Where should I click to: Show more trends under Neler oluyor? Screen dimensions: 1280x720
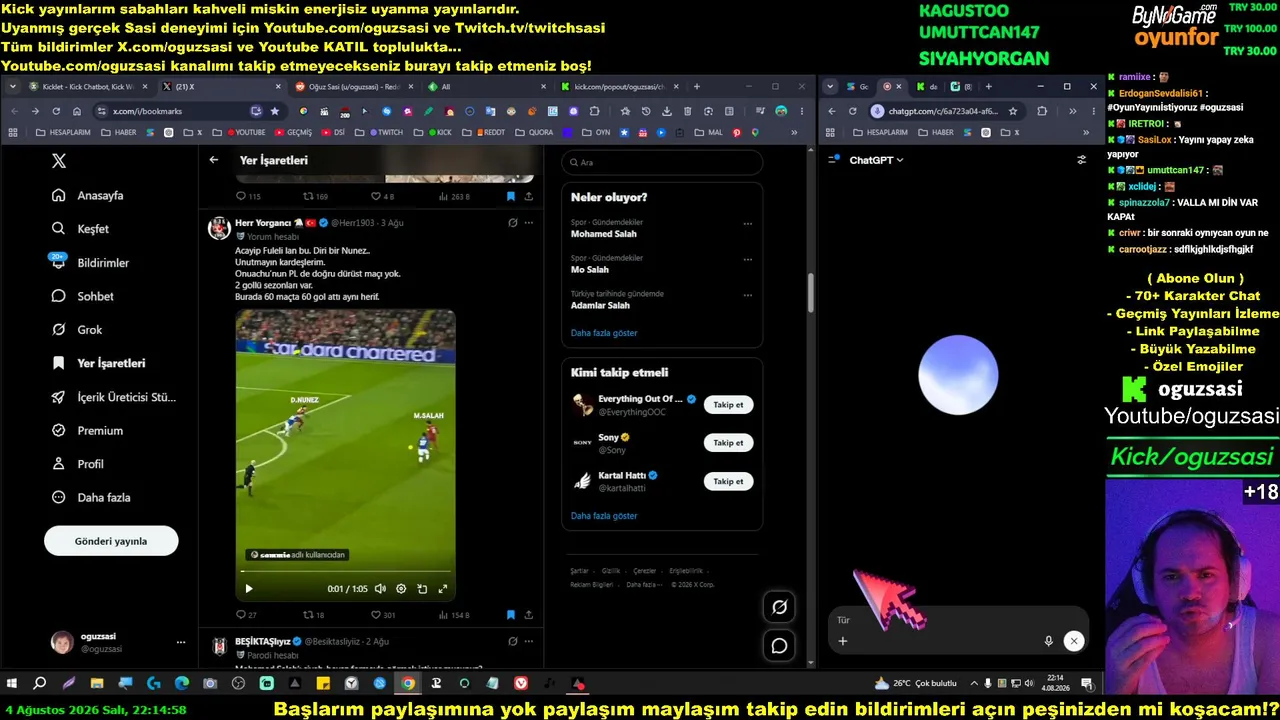(604, 333)
